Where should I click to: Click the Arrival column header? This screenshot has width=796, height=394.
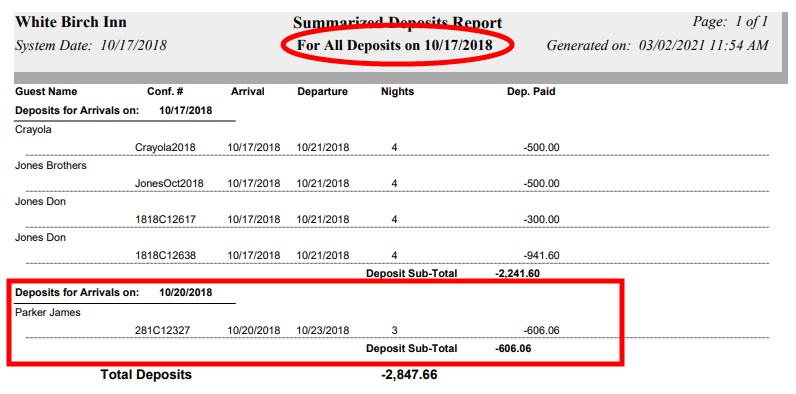(248, 92)
